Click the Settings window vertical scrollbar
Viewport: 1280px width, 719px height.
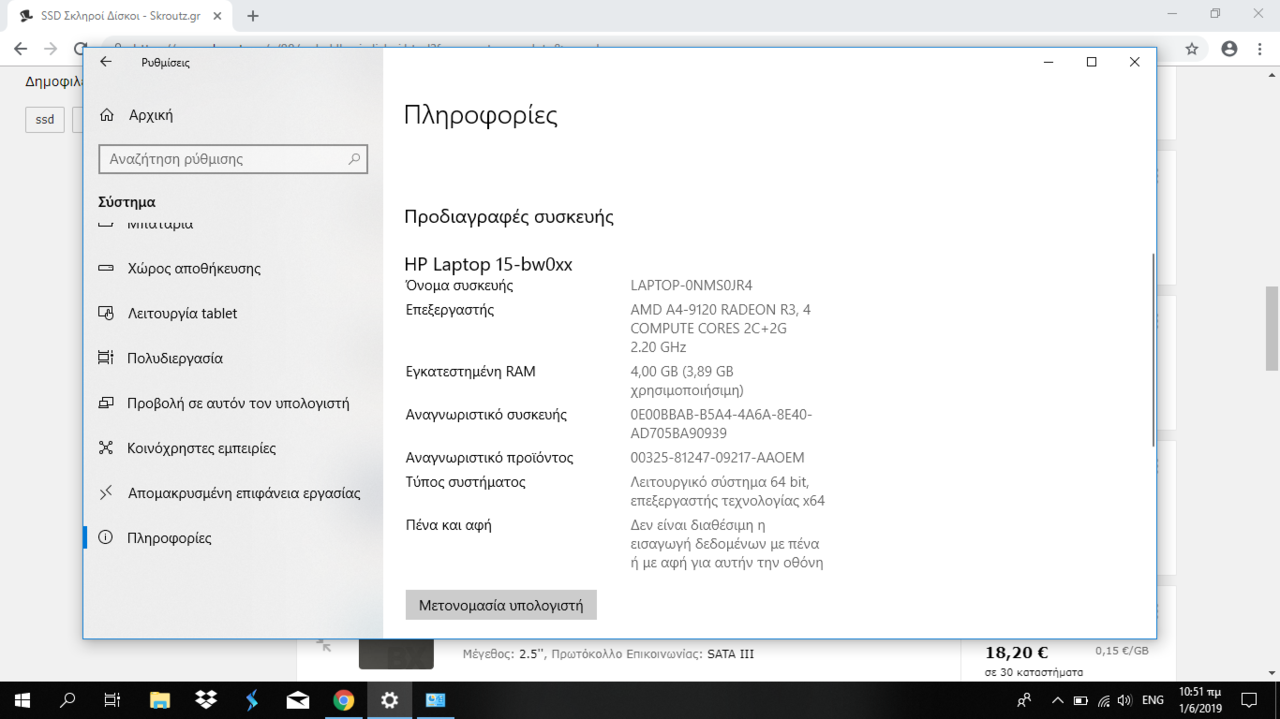tap(1153, 349)
